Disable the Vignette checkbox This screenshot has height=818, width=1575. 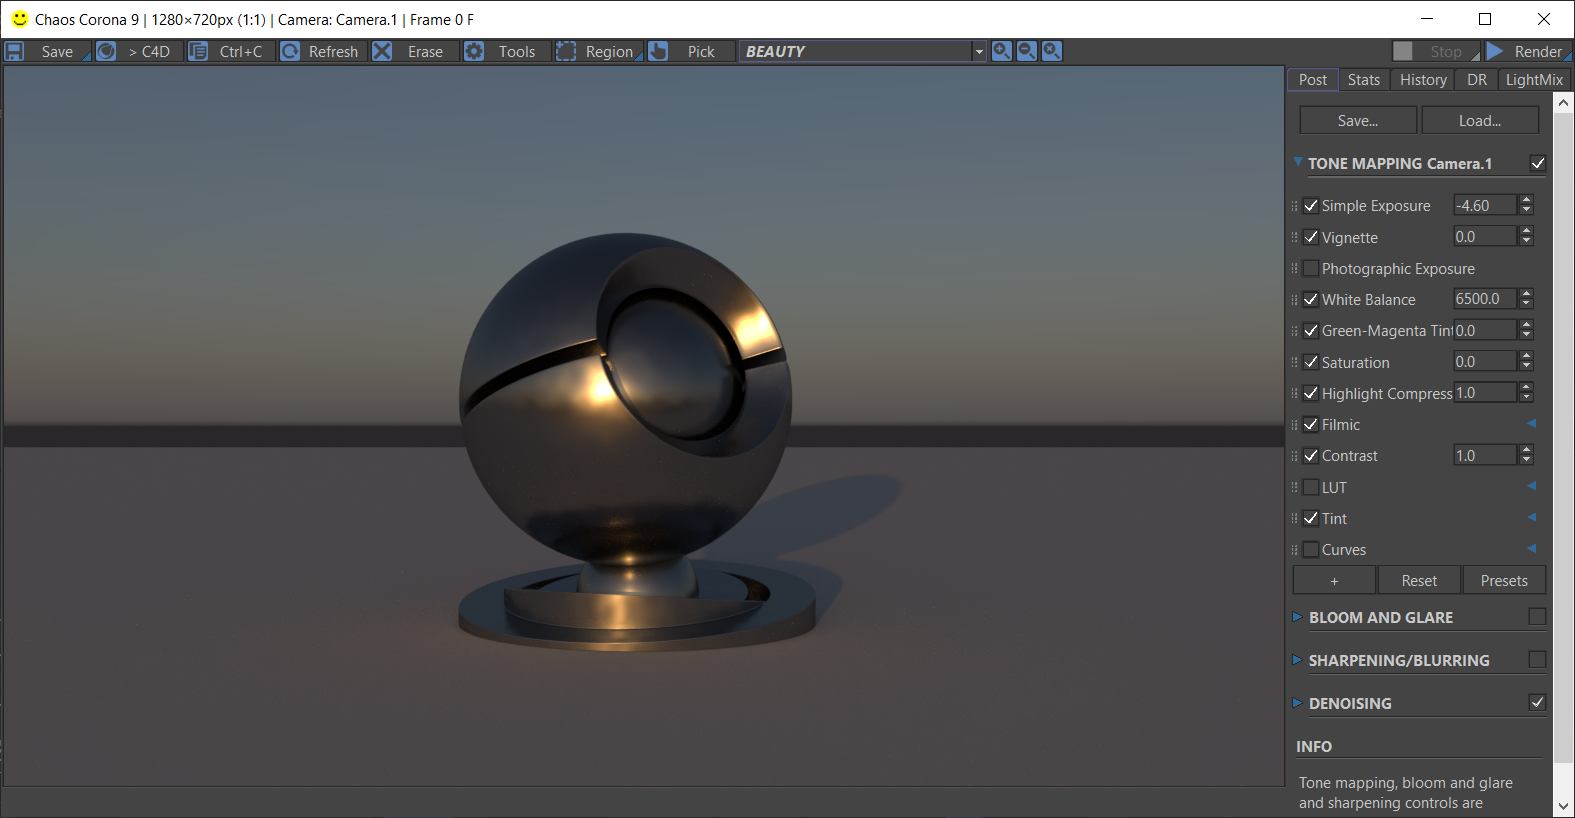[1311, 237]
